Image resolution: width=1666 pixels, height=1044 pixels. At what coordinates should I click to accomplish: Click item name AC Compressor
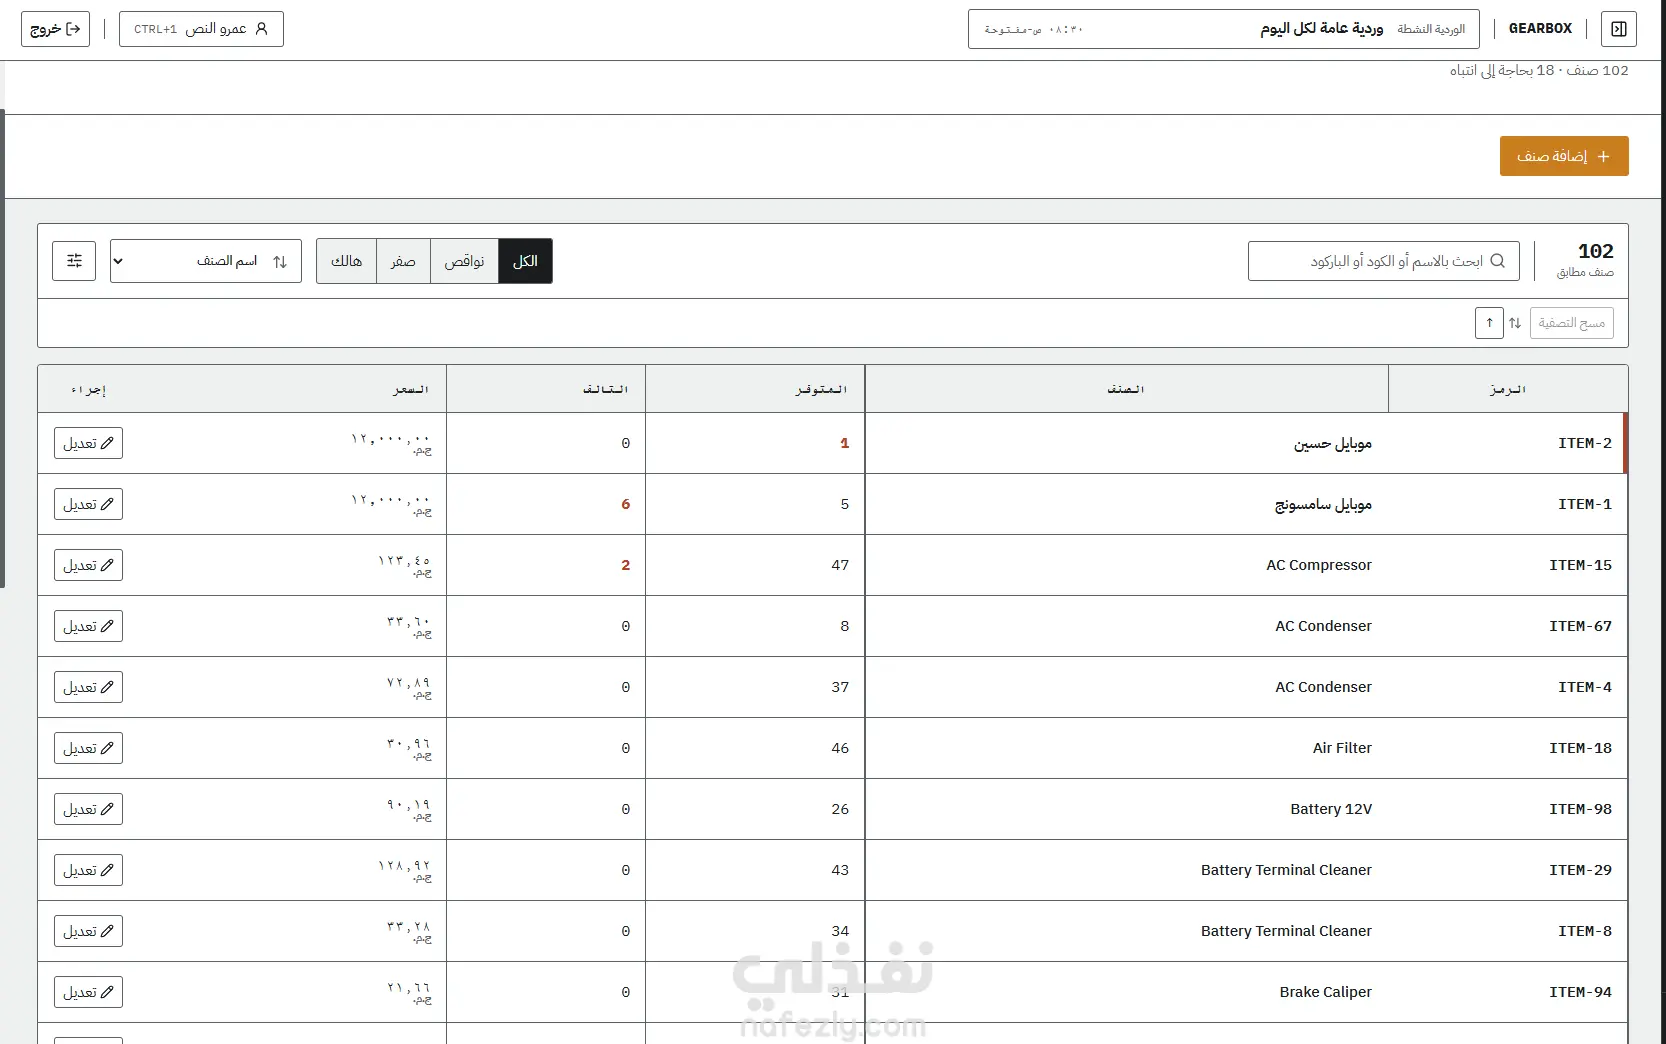pyautogui.click(x=1319, y=565)
